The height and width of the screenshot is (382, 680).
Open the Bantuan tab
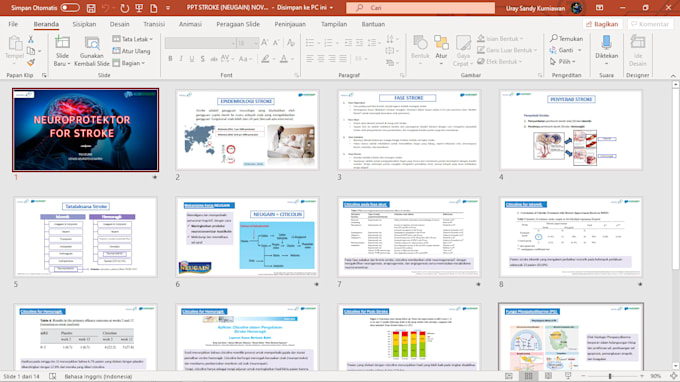pyautogui.click(x=373, y=24)
